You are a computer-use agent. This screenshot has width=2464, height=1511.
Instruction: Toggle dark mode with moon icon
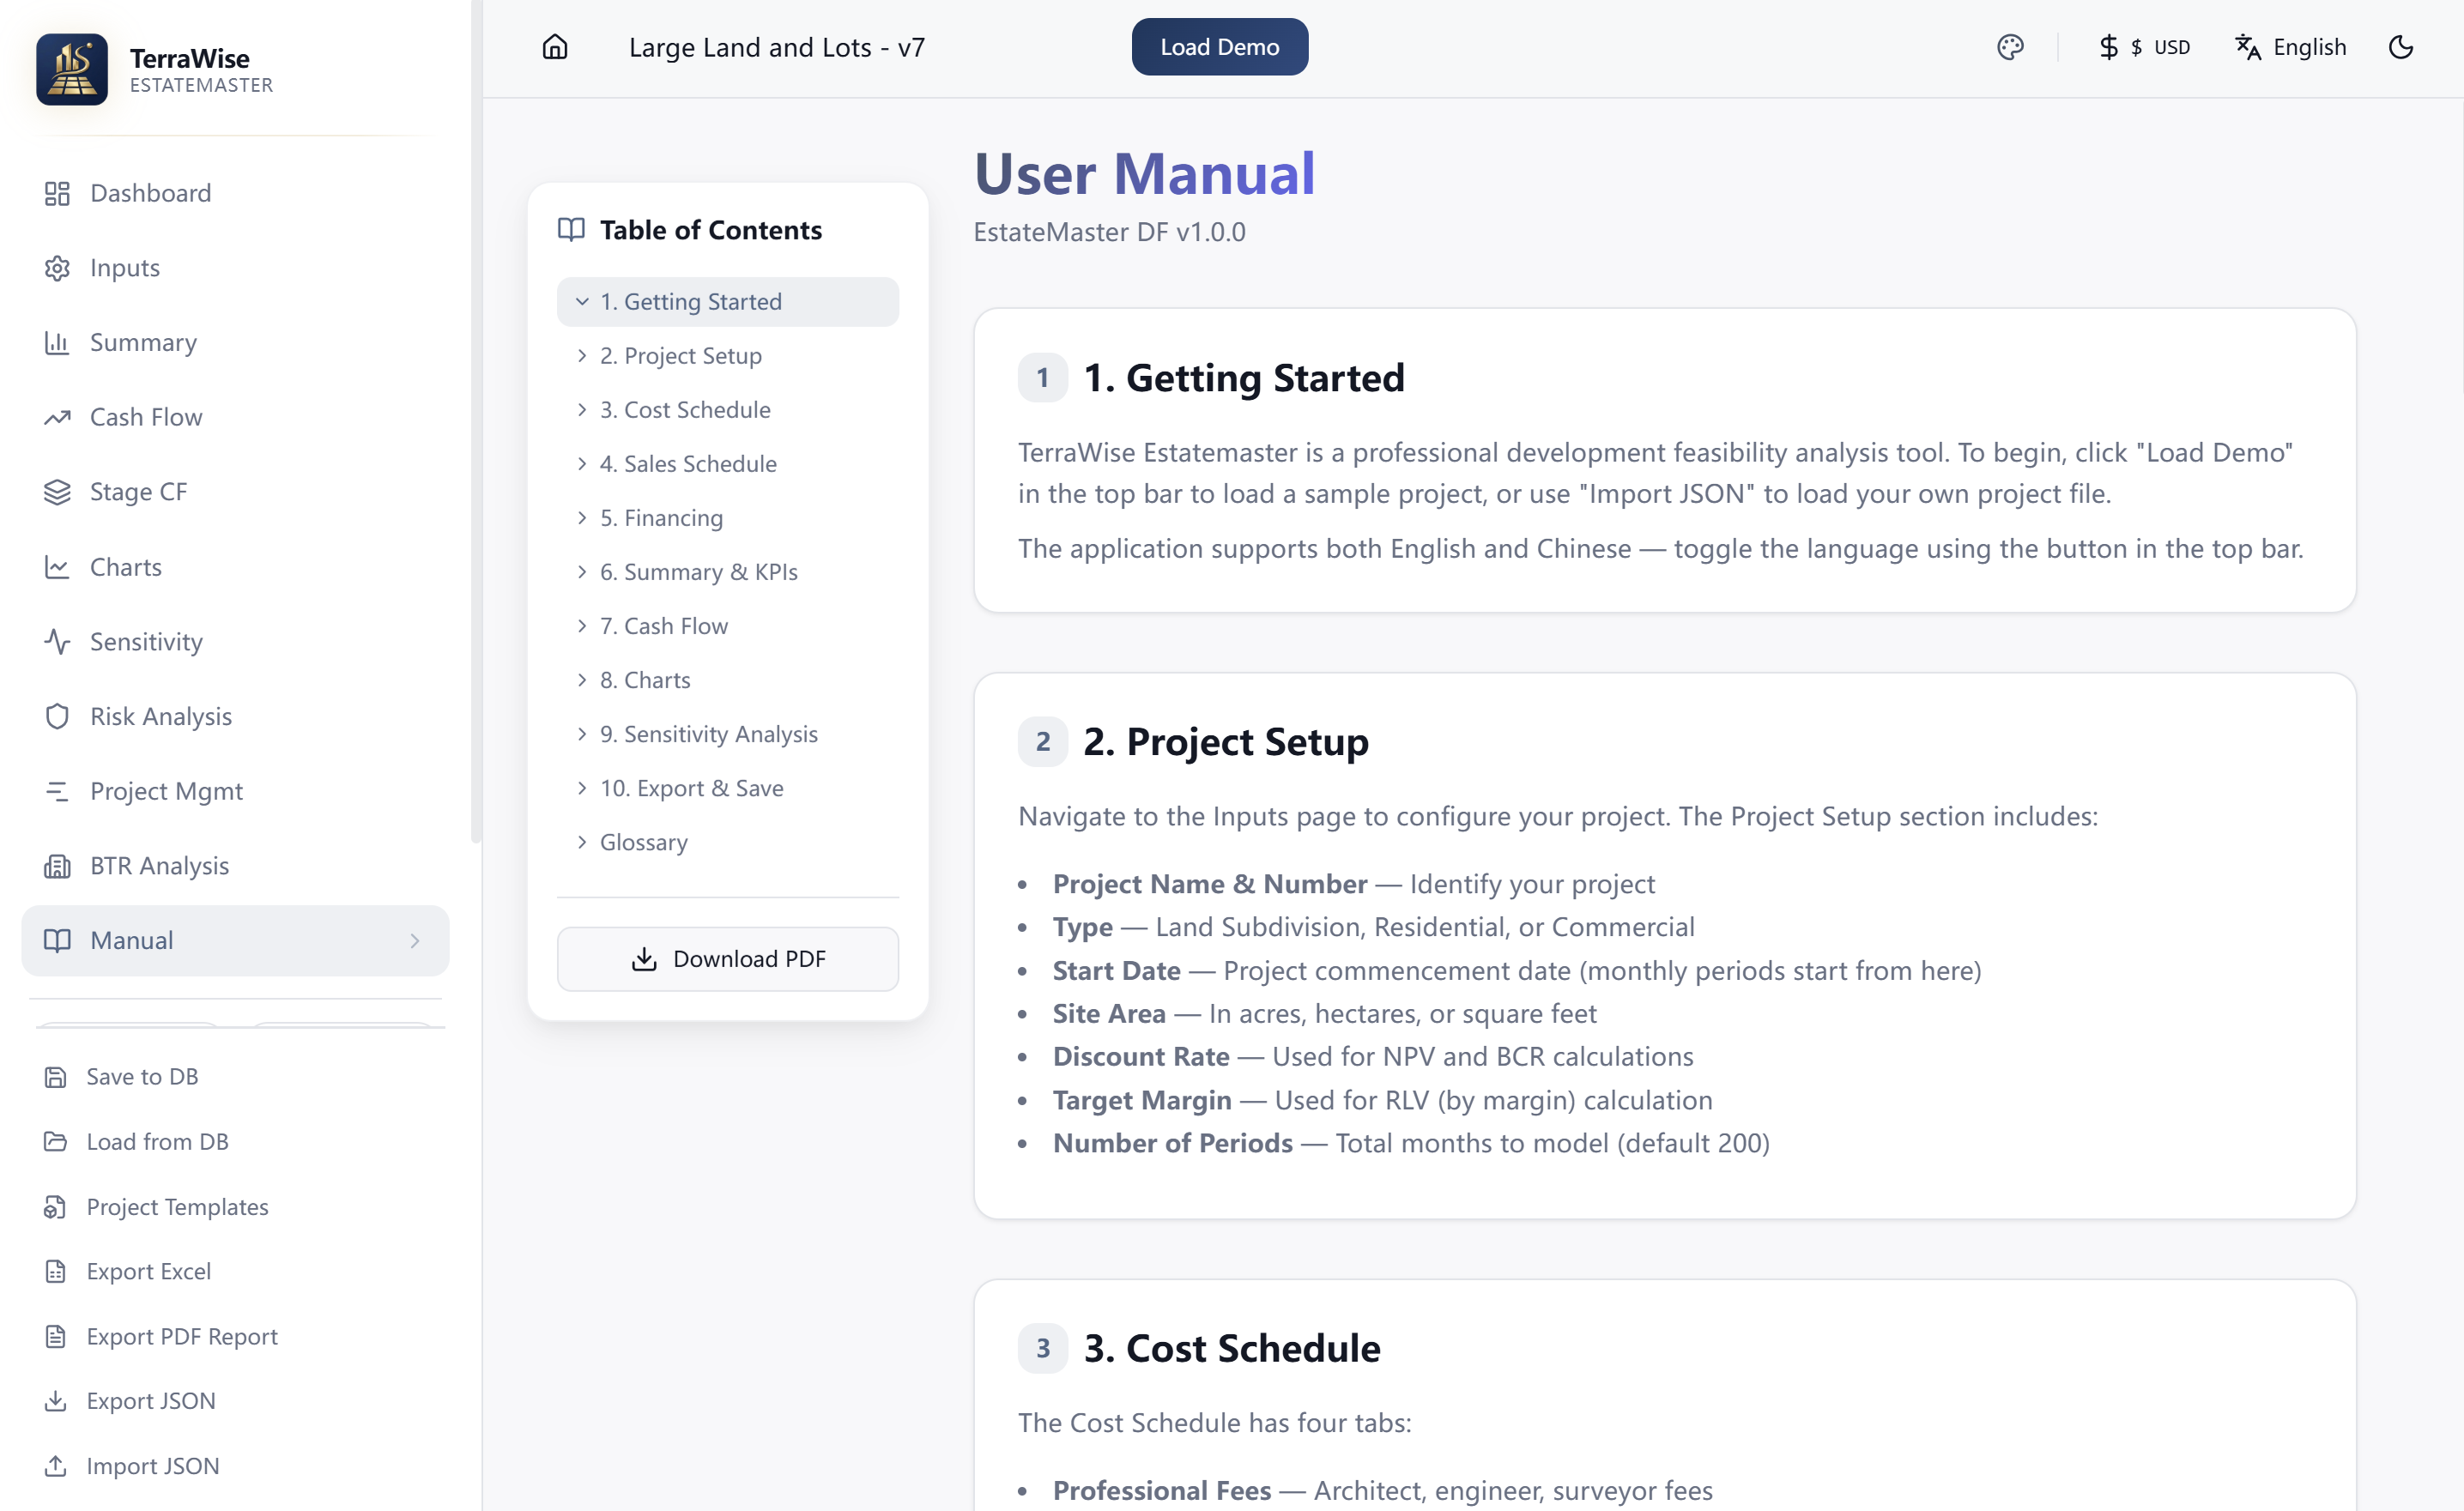[2400, 47]
